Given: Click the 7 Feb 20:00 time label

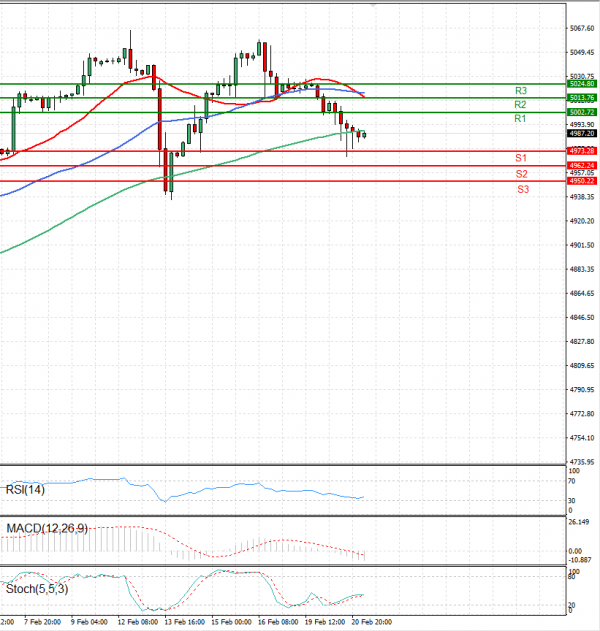Looking at the screenshot, I should [x=42, y=622].
